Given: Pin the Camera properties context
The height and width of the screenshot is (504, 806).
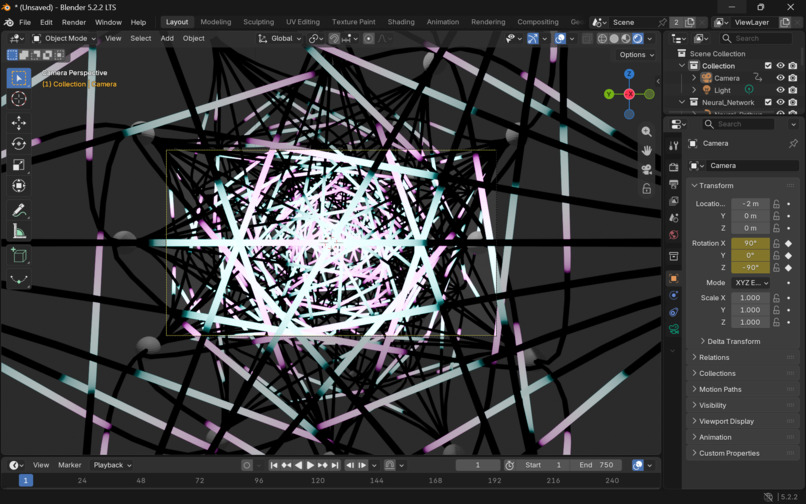Looking at the screenshot, I should tap(793, 143).
